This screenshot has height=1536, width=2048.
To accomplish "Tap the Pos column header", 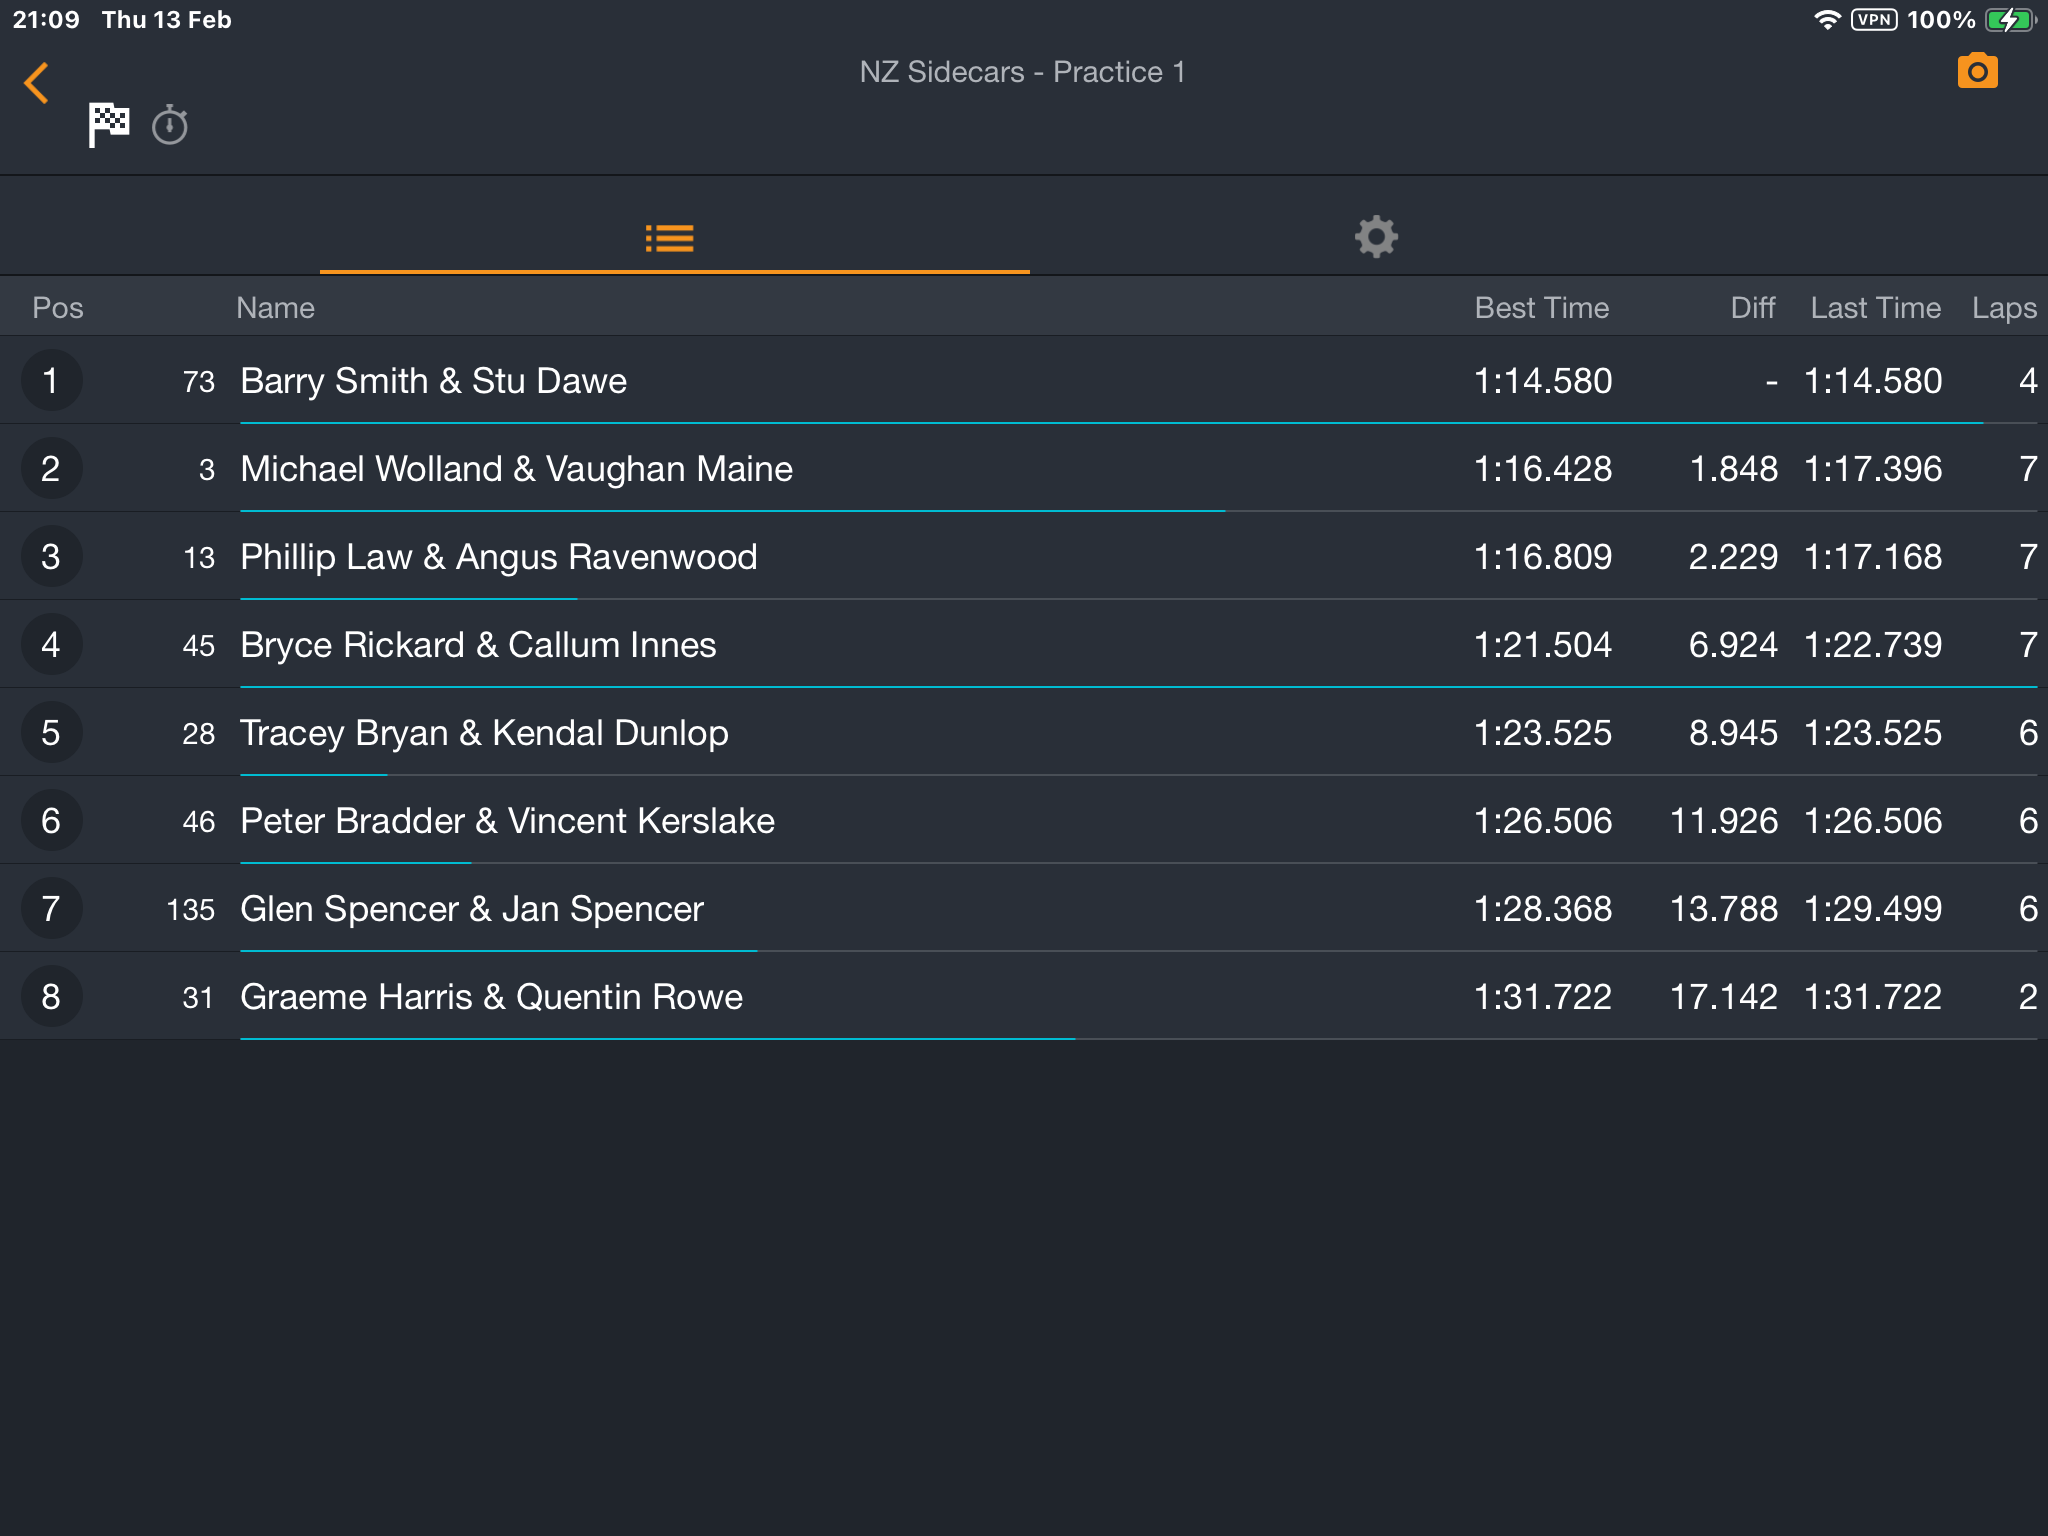I will point(58,308).
